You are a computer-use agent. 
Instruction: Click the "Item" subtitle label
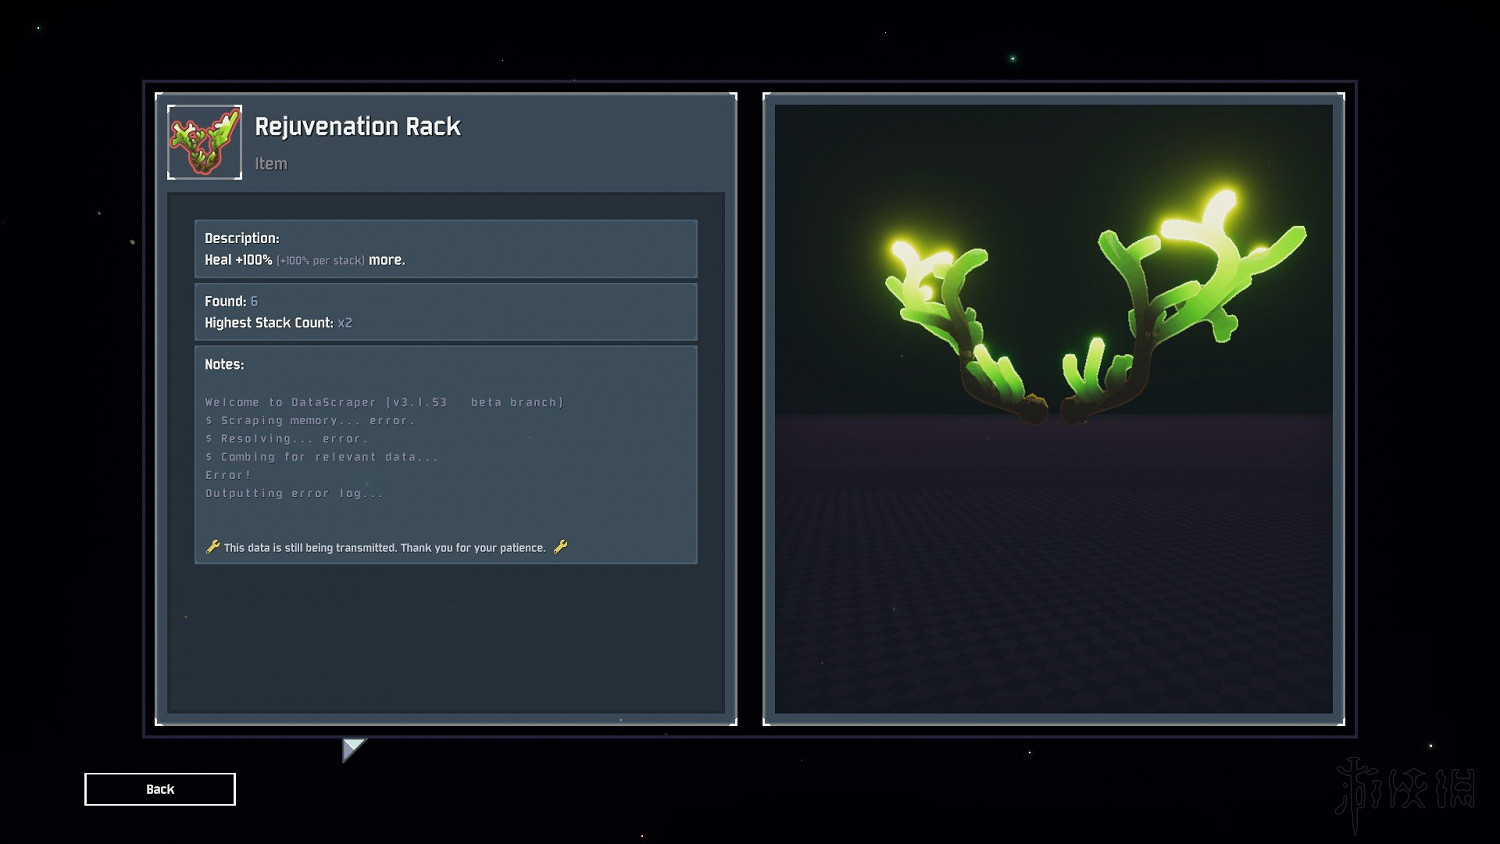pos(270,164)
